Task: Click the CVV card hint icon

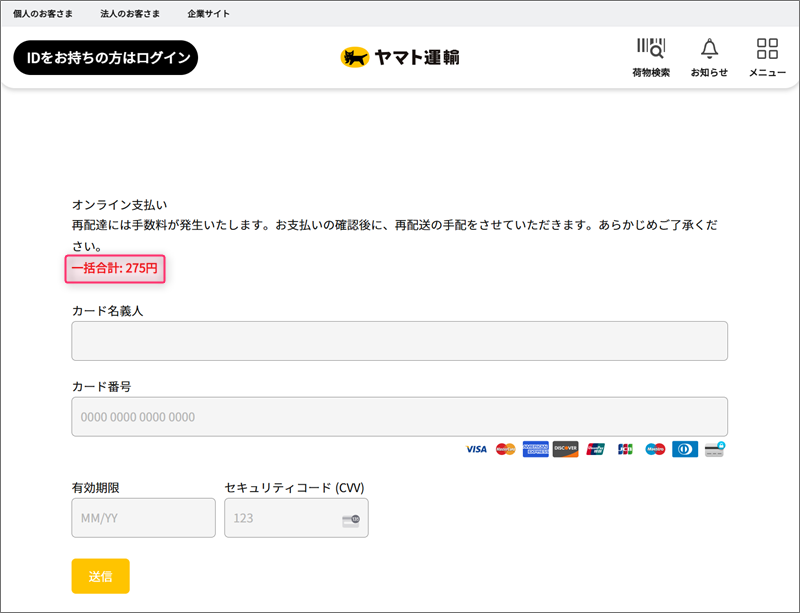Action: 351,521
